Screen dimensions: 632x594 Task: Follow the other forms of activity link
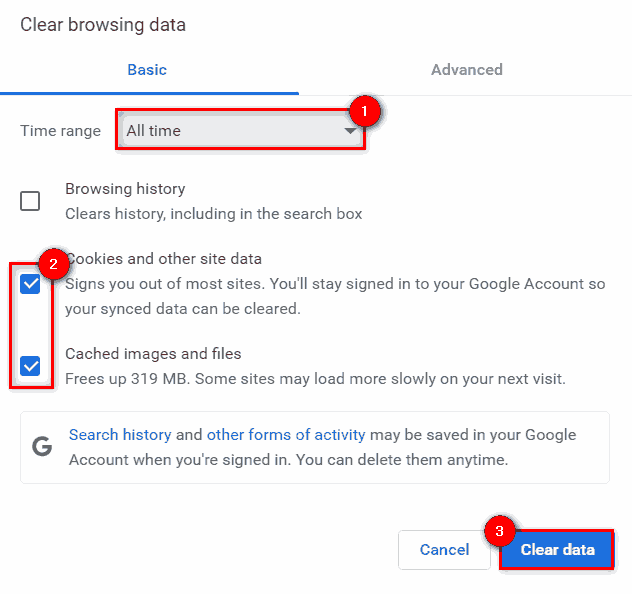point(285,435)
